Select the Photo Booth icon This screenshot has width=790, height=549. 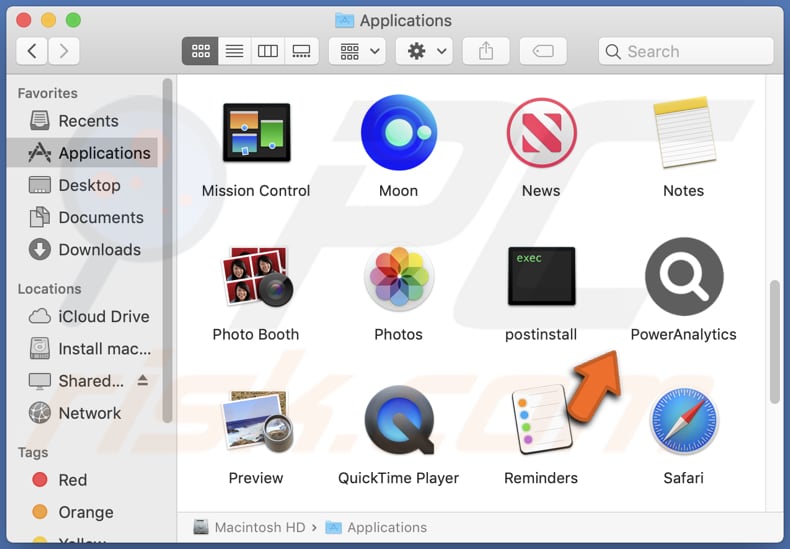point(256,276)
